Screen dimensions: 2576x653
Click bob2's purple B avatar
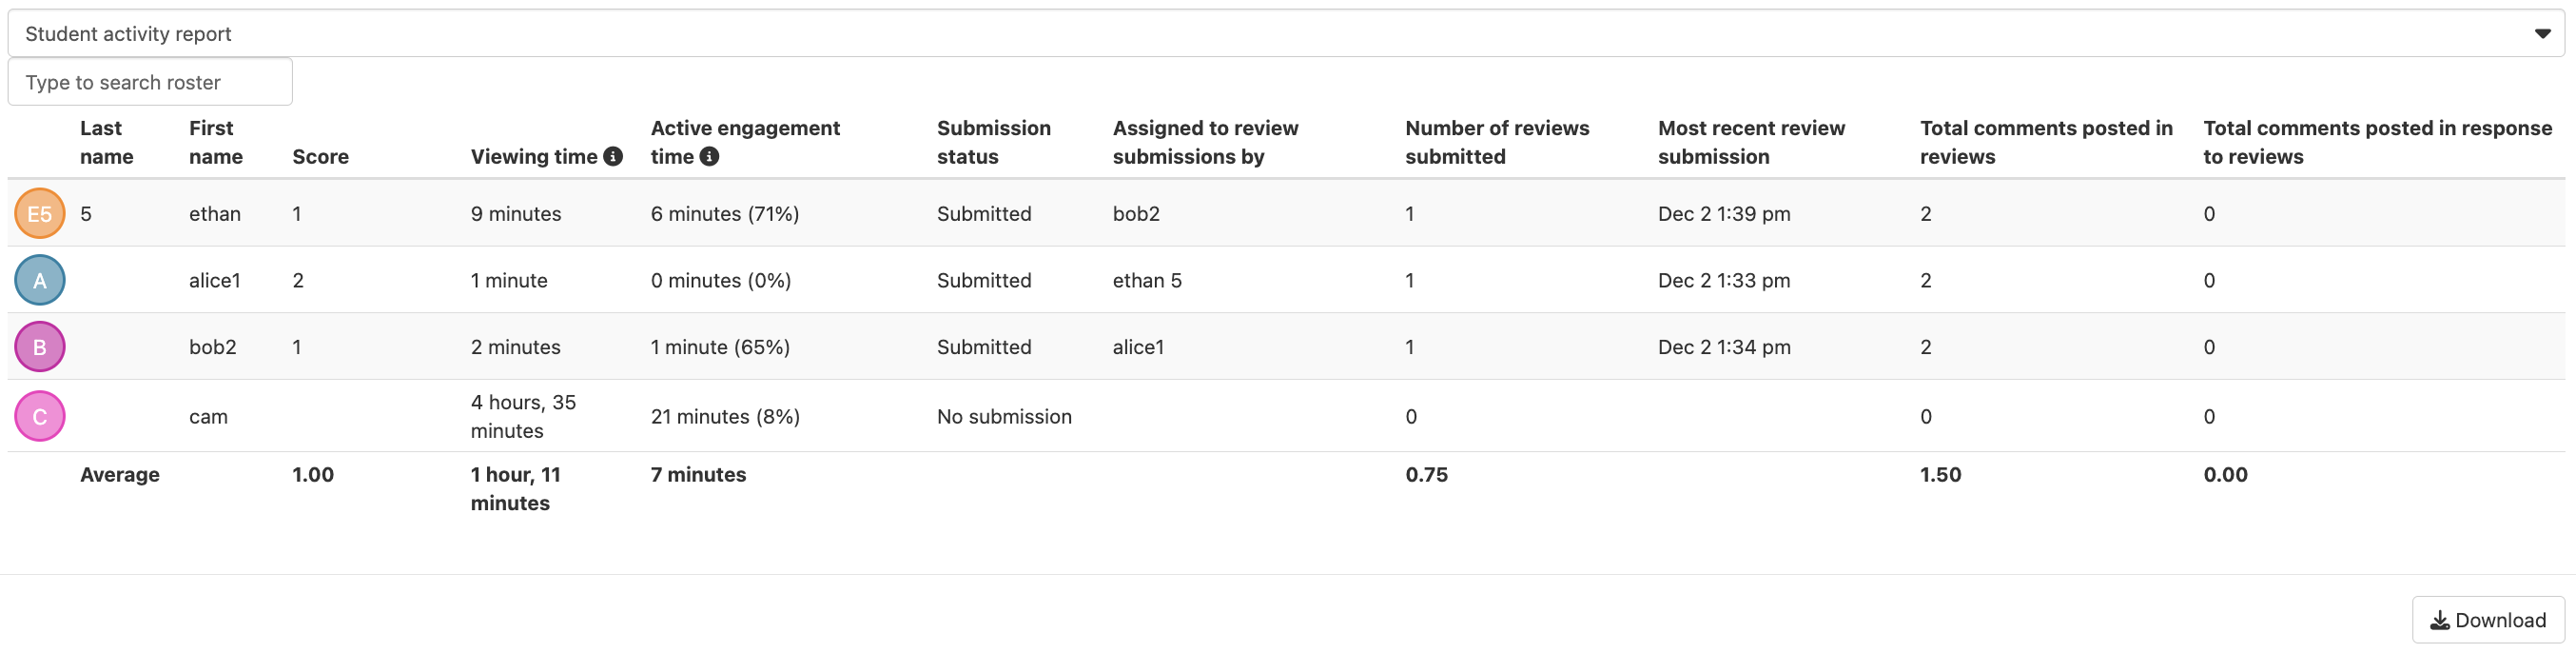40,347
